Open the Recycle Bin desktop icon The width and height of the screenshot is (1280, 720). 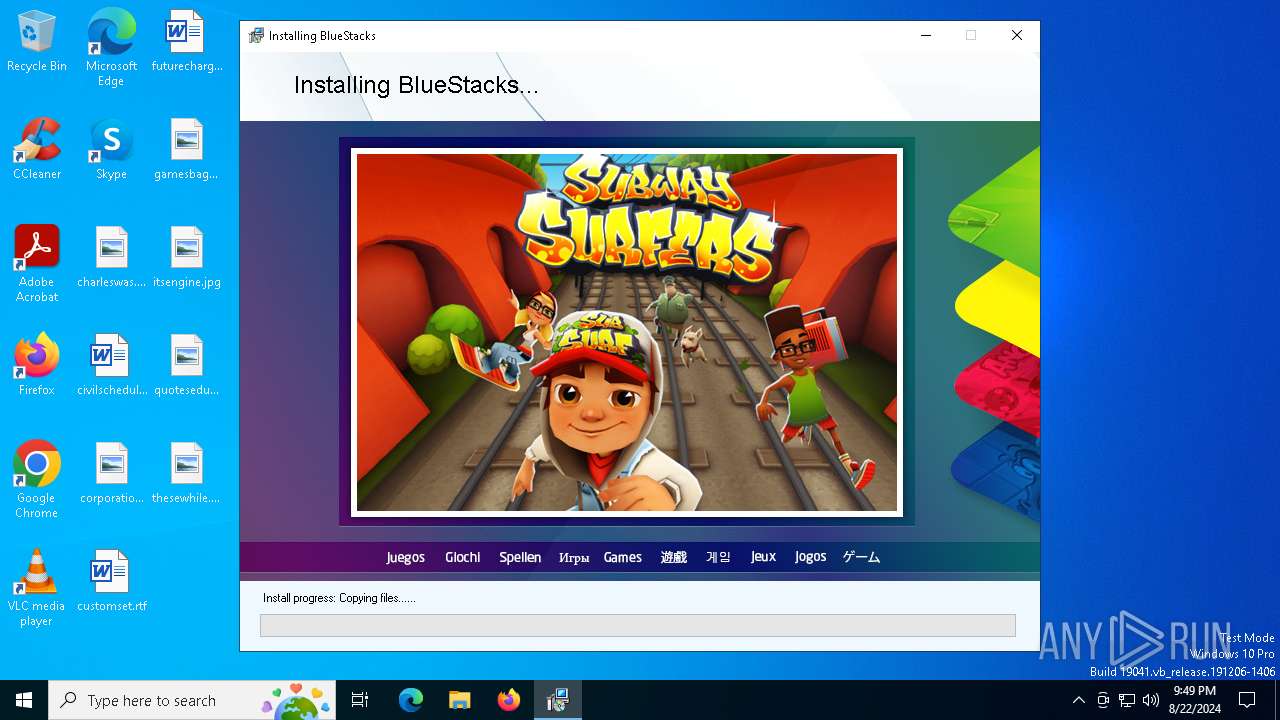(37, 41)
